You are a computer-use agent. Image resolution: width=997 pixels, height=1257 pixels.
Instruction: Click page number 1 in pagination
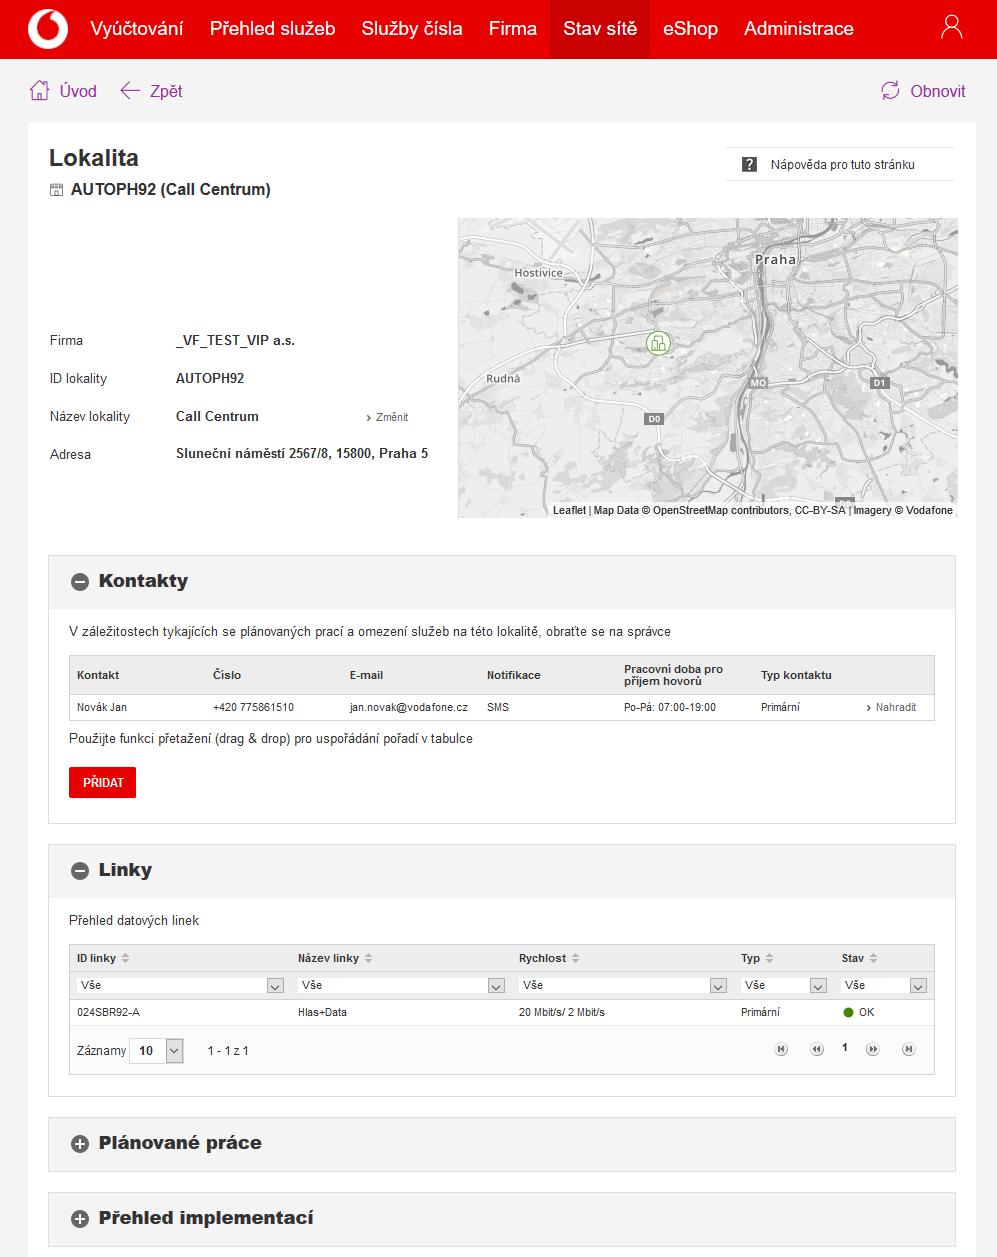tap(845, 1048)
